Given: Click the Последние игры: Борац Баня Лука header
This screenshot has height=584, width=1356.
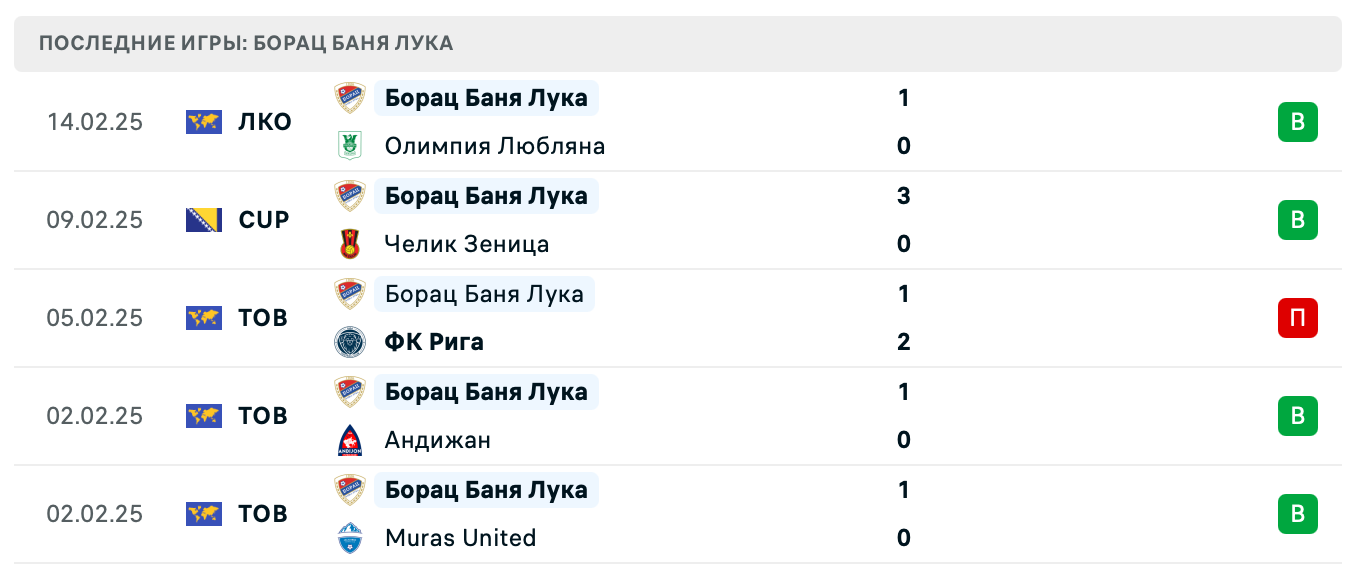Looking at the screenshot, I should pos(246,43).
